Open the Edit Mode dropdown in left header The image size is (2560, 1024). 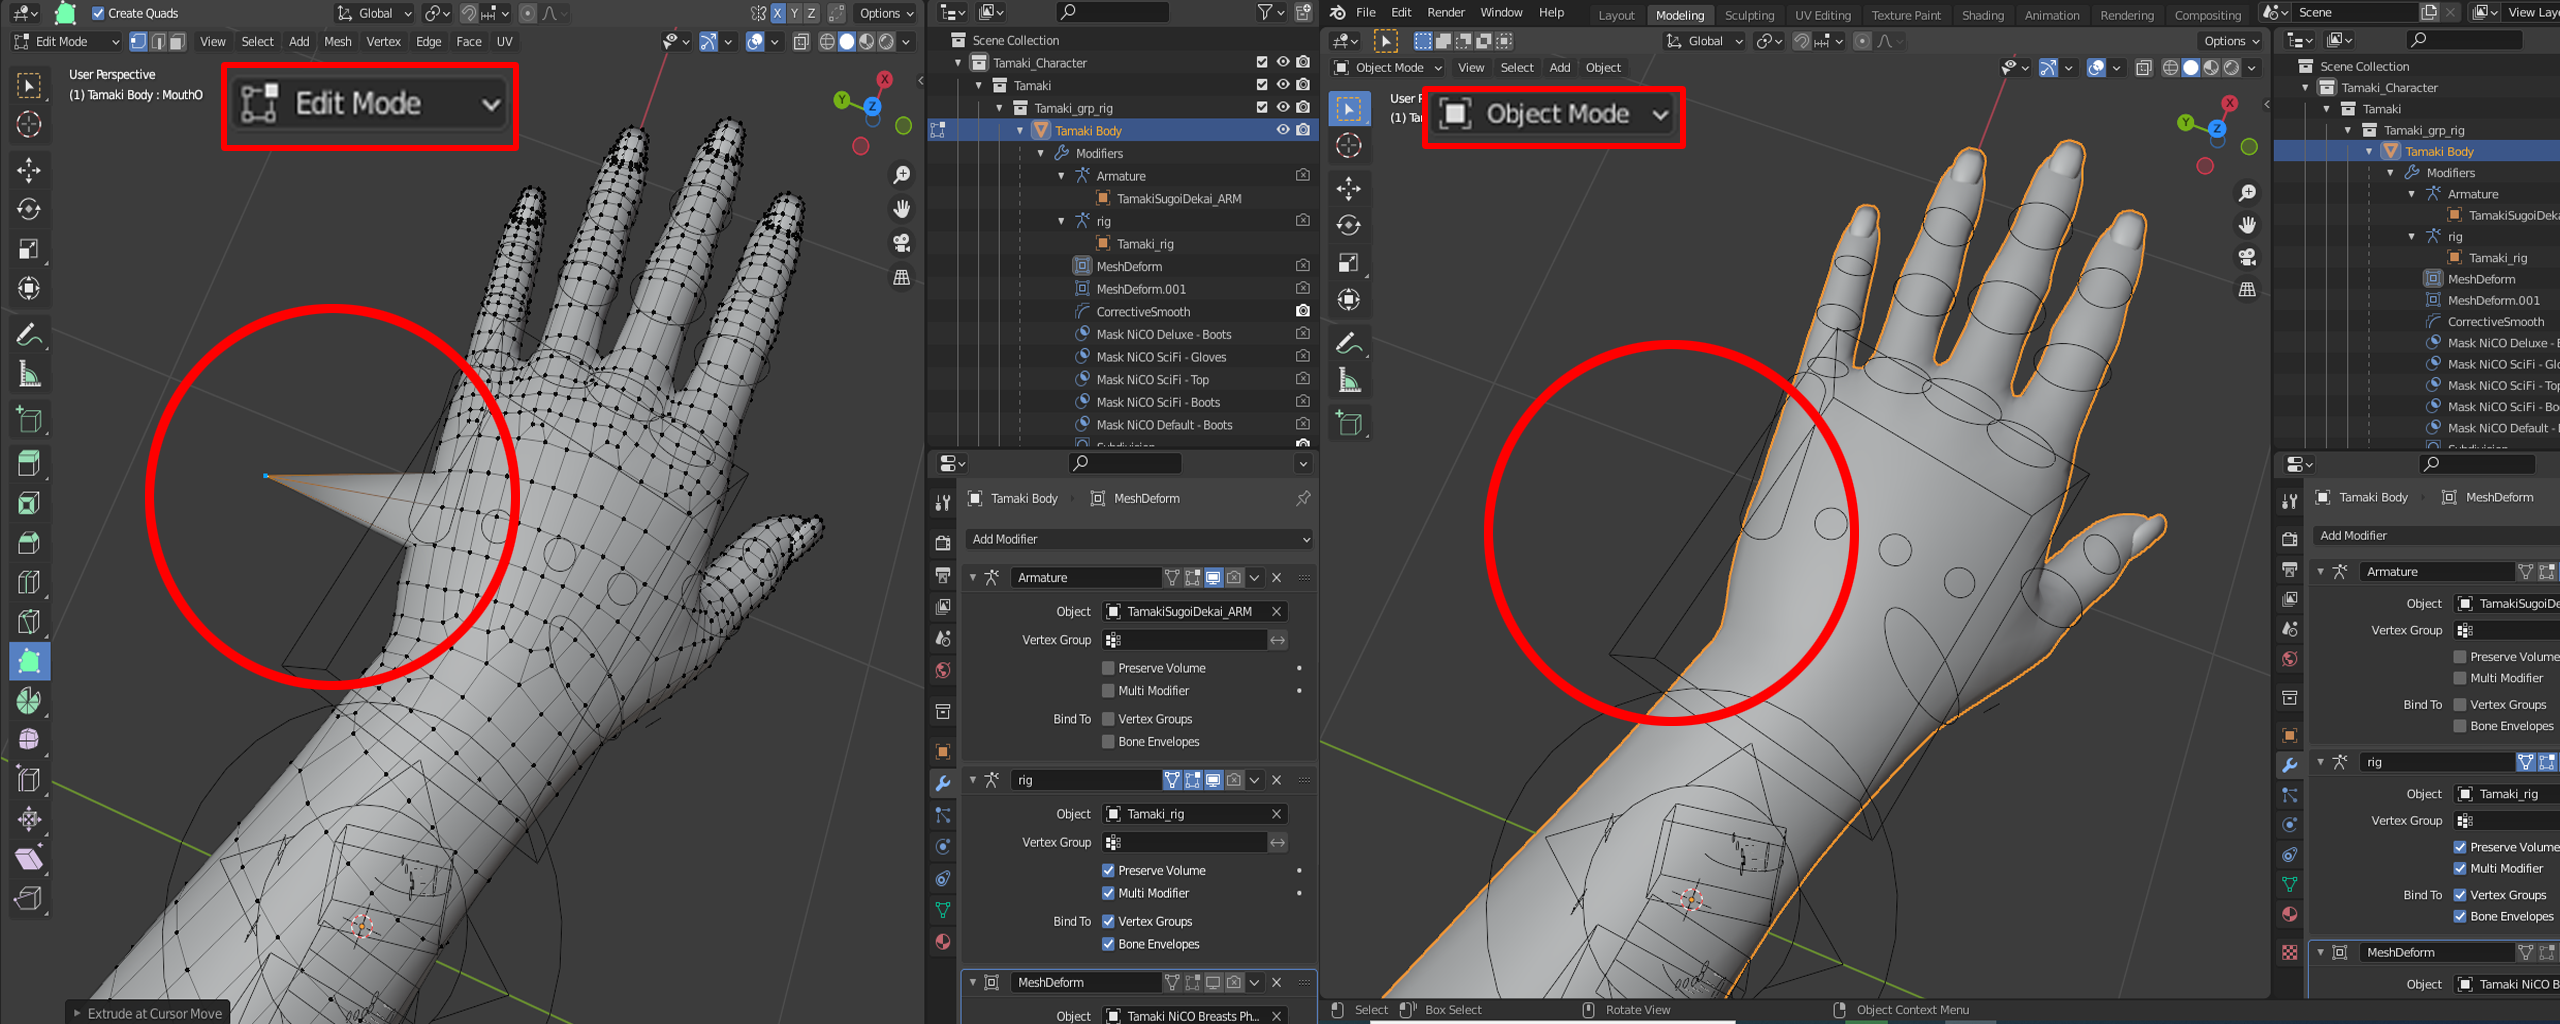pos(66,42)
